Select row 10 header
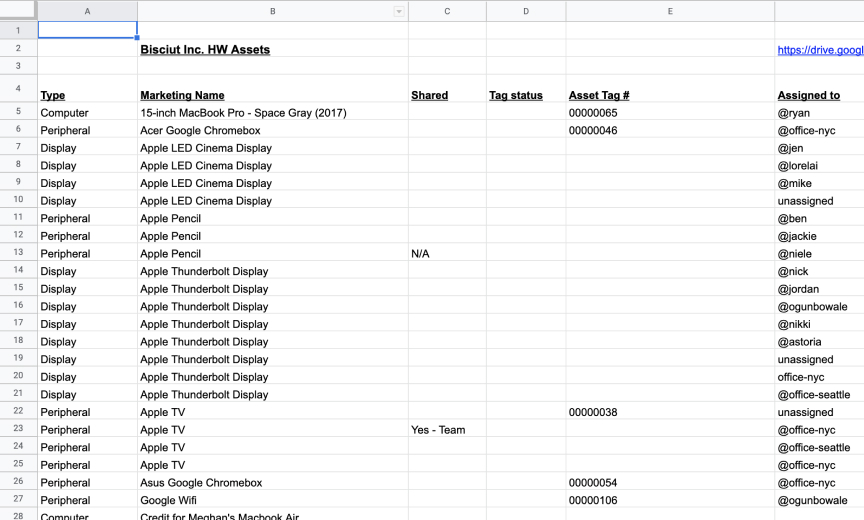The width and height of the screenshot is (864, 520). [18, 199]
